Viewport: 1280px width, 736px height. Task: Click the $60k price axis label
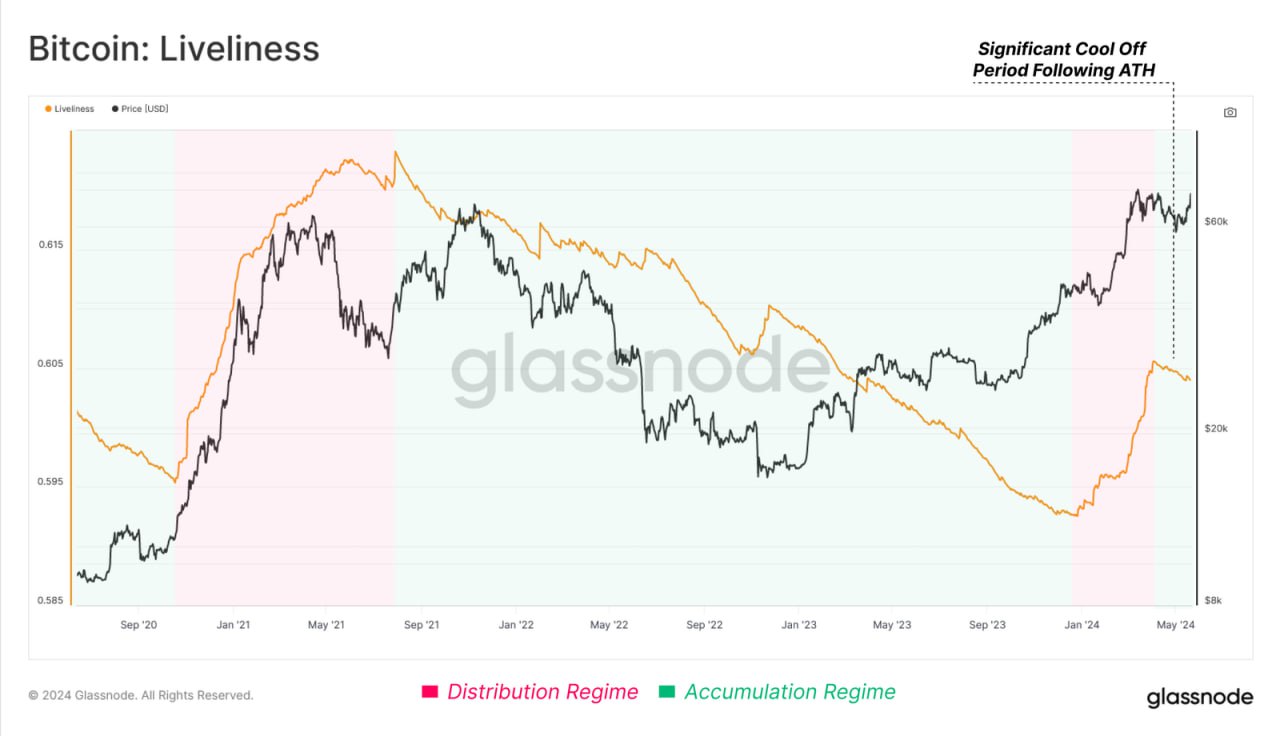pos(1216,221)
